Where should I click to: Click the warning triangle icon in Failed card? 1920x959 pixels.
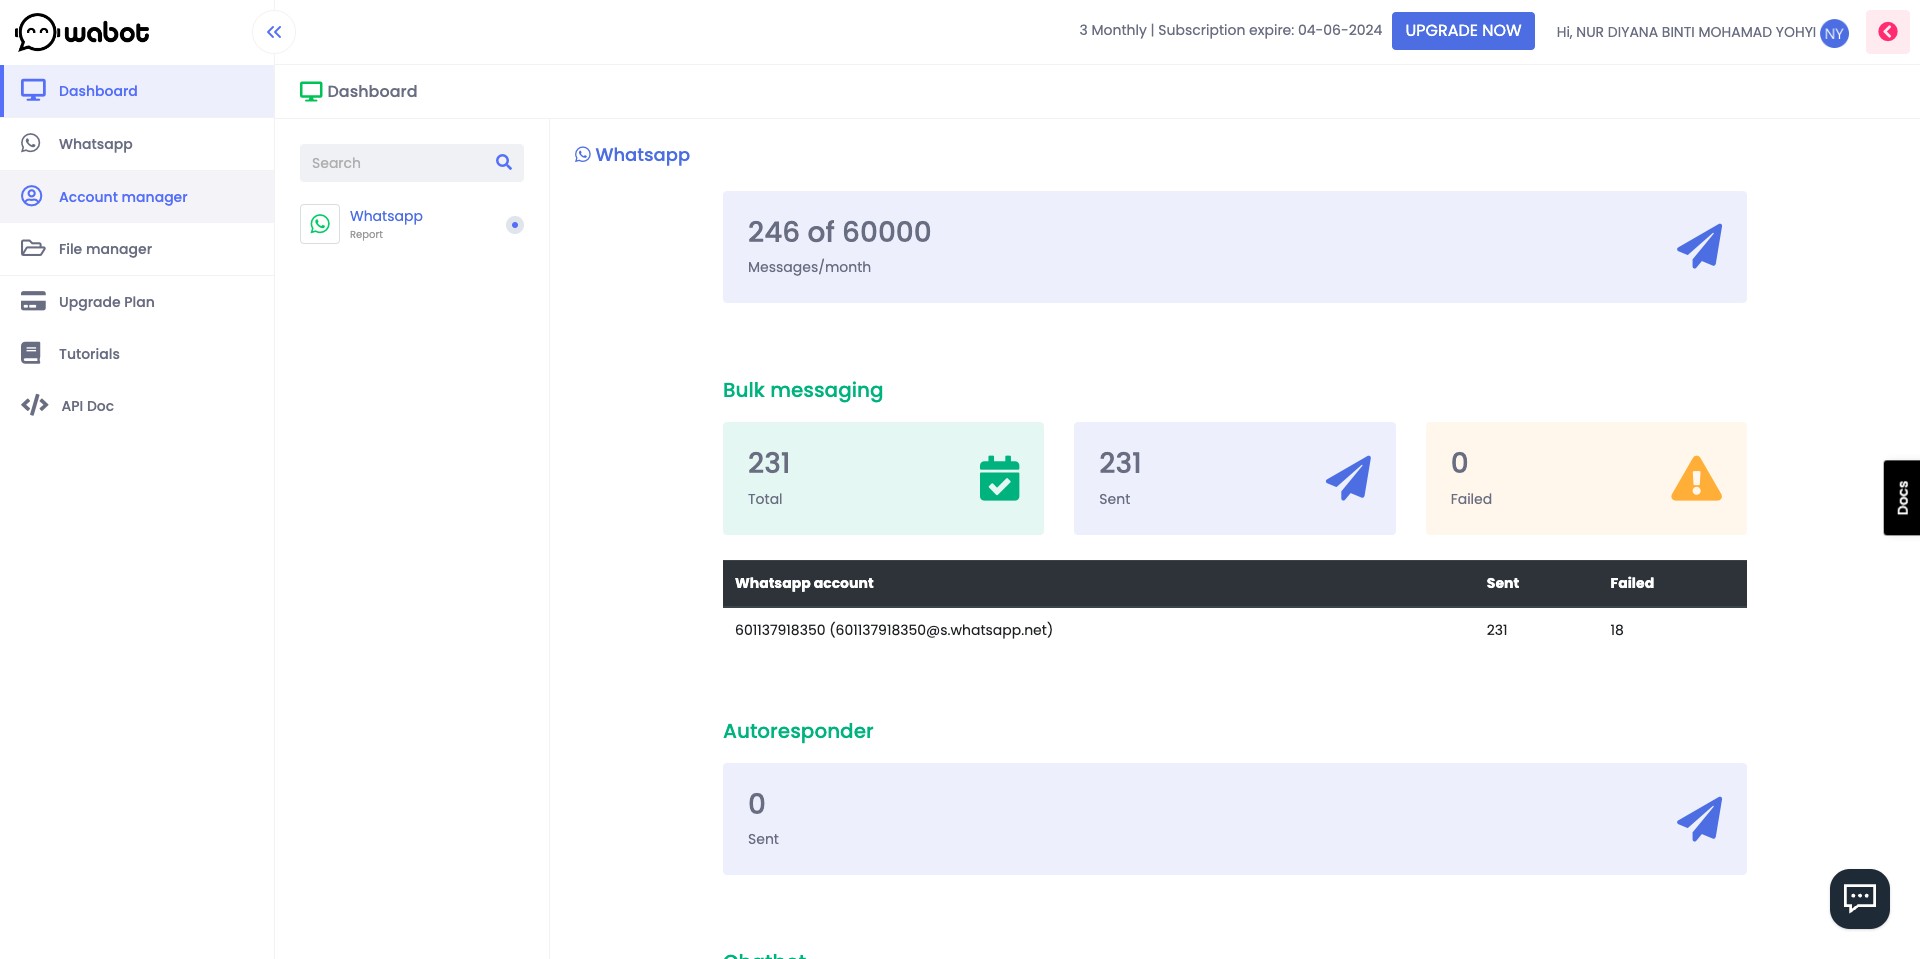tap(1696, 478)
